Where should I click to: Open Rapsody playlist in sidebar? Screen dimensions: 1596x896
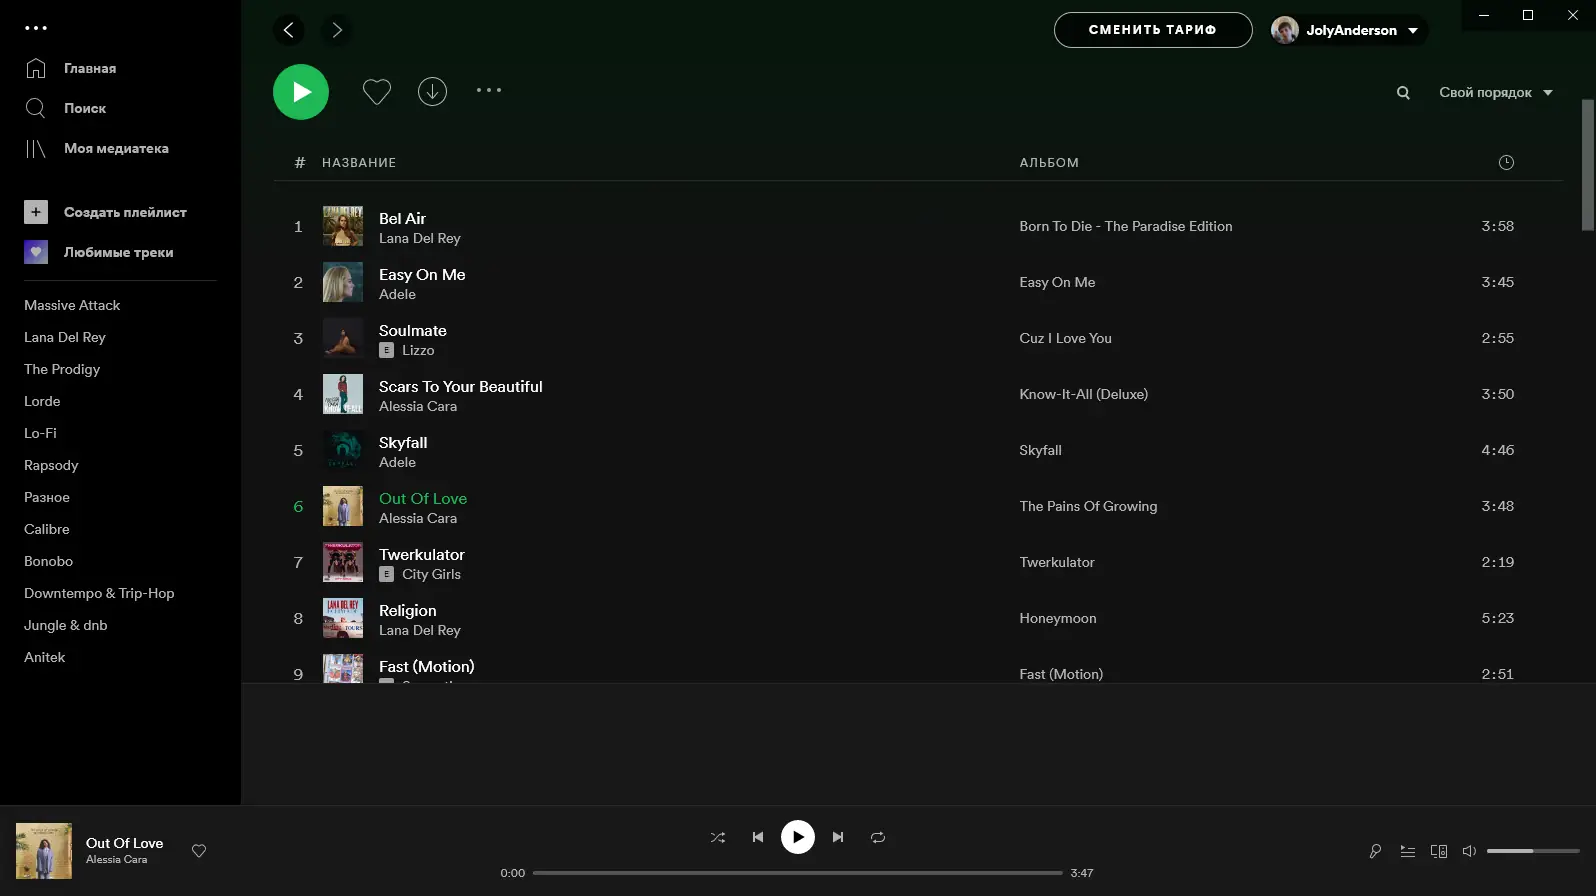click(51, 465)
